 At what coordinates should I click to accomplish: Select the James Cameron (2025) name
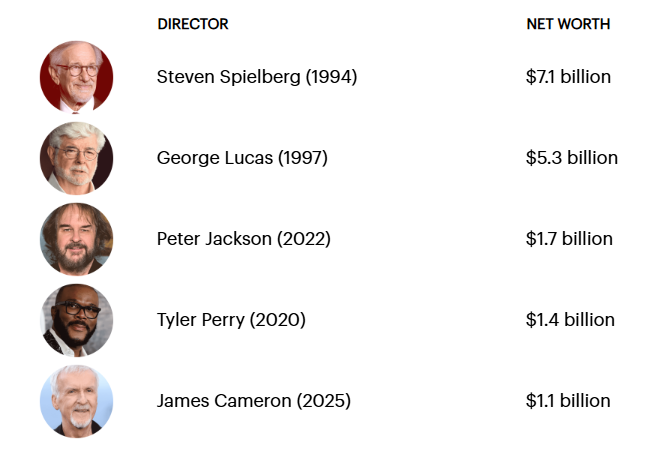[254, 401]
